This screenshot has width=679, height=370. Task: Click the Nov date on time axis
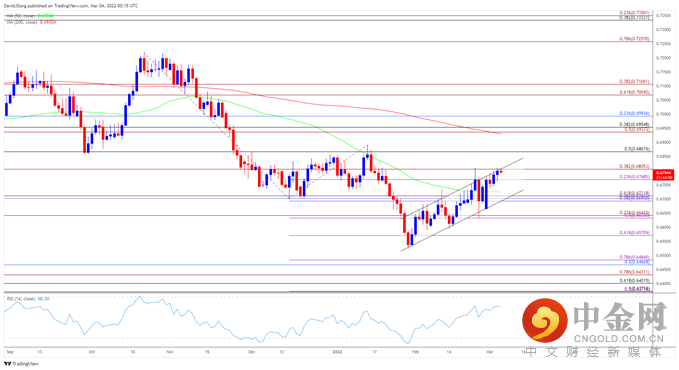(170, 352)
